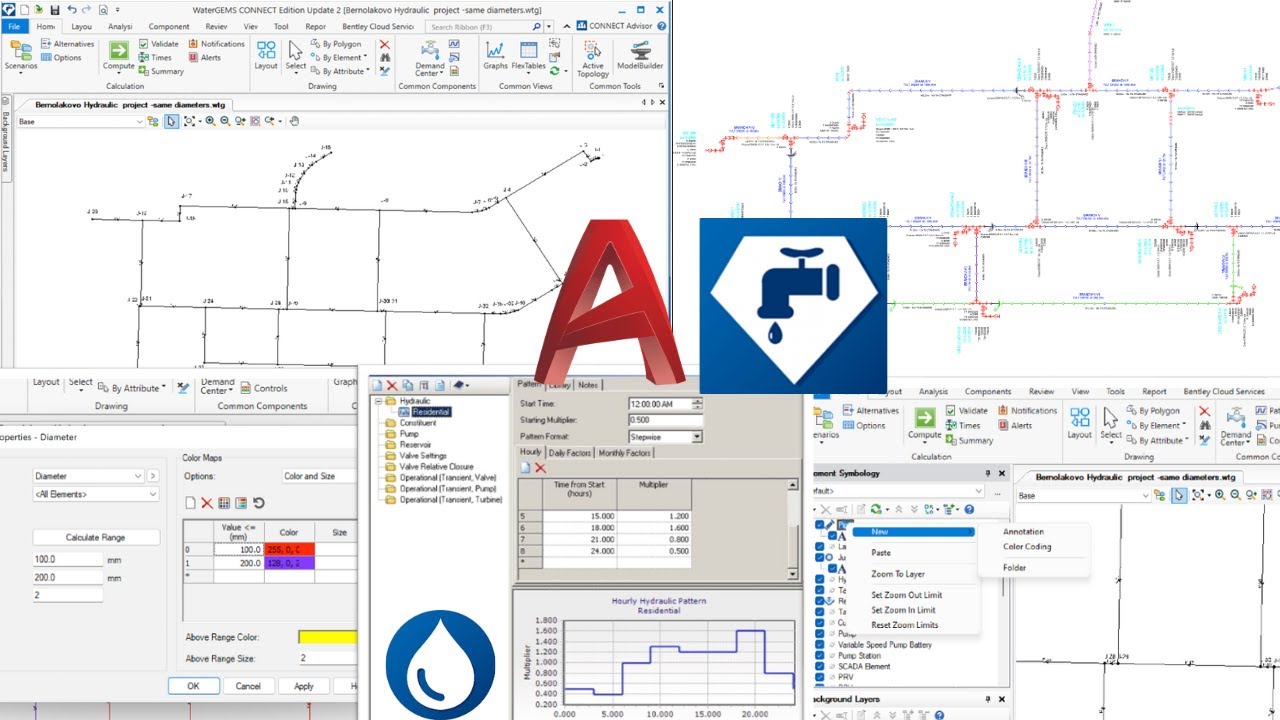The height and width of the screenshot is (720, 1280).
Task: Open Times in the top-left ribbon
Action: [x=155, y=58]
